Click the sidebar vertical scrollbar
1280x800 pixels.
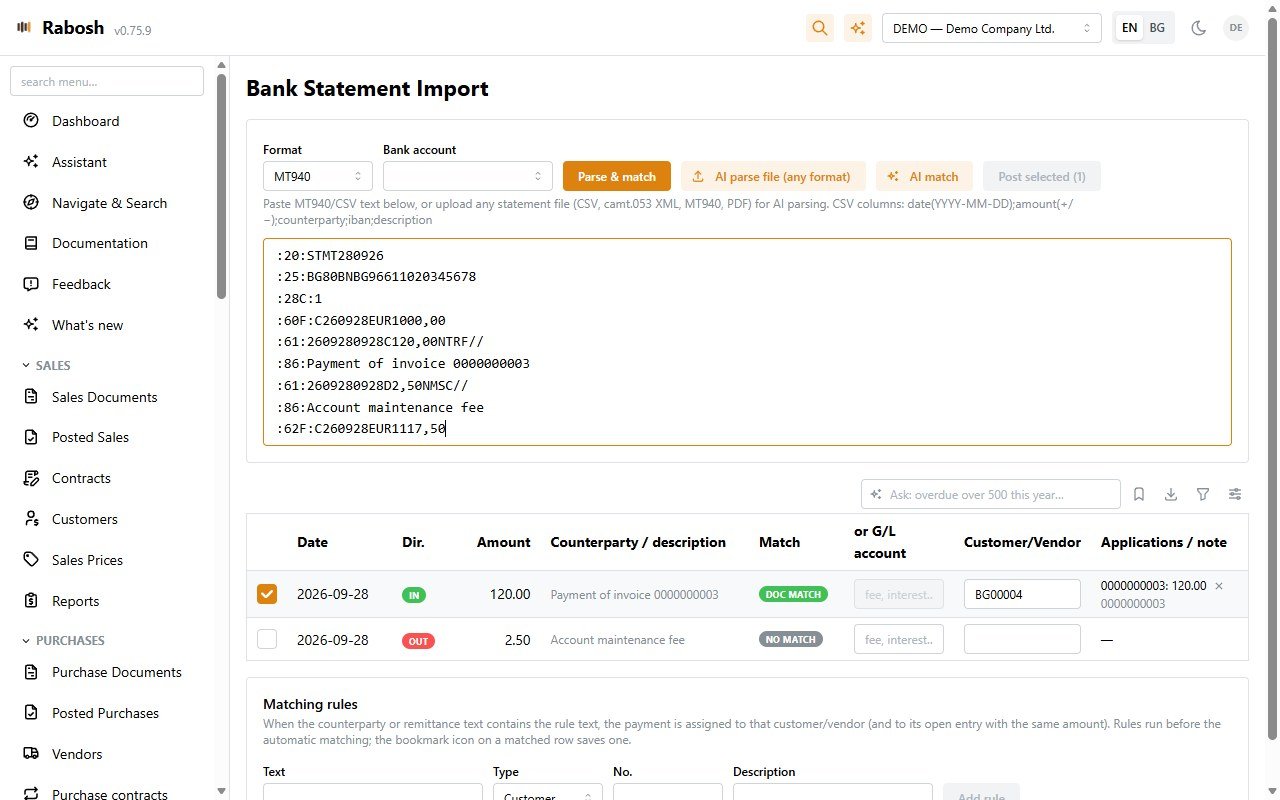pyautogui.click(x=221, y=185)
